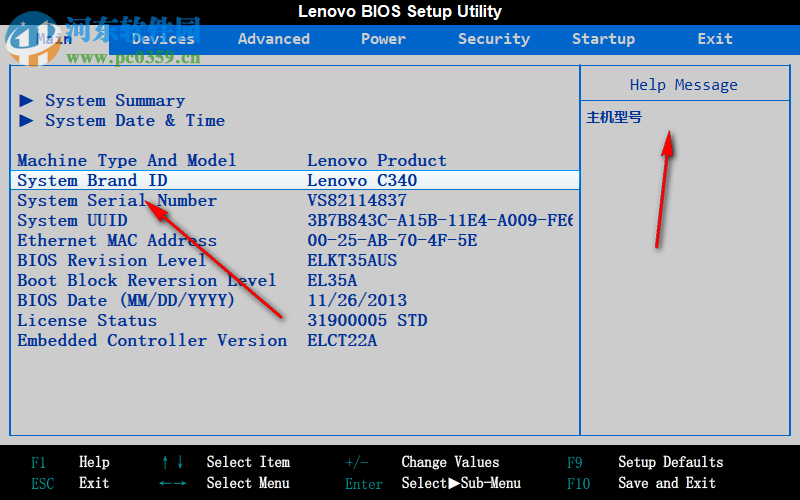The width and height of the screenshot is (800, 500).
Task: Click serial number VS82114837
Action: (x=357, y=201)
